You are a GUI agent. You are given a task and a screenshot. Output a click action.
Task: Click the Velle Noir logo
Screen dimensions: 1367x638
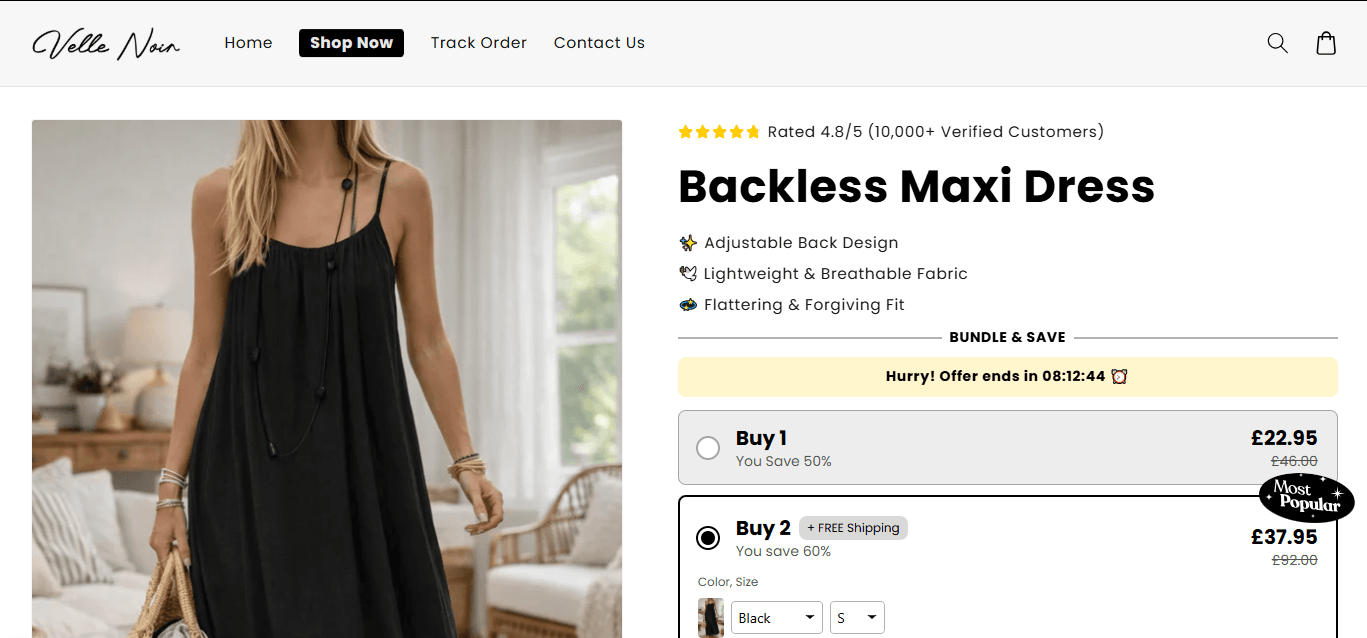[x=106, y=44]
